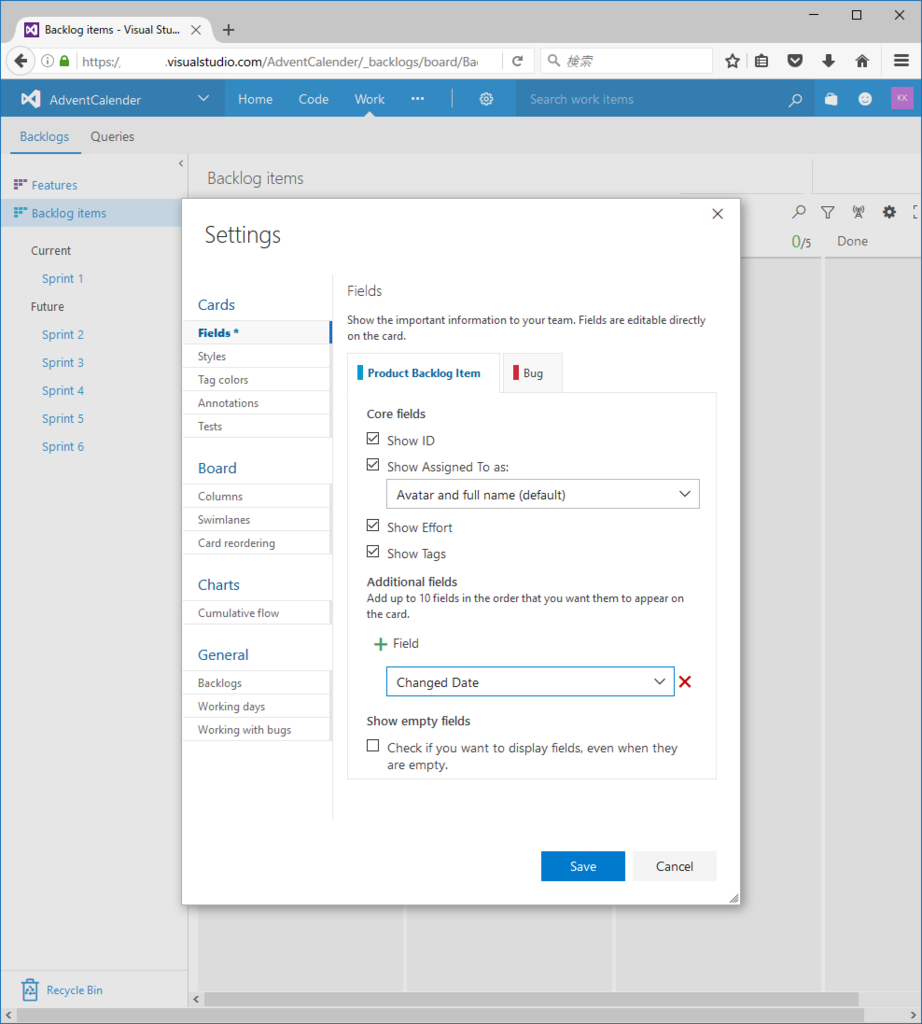This screenshot has width=922, height=1024.
Task: Switch to the Queries tab
Action: (x=112, y=136)
